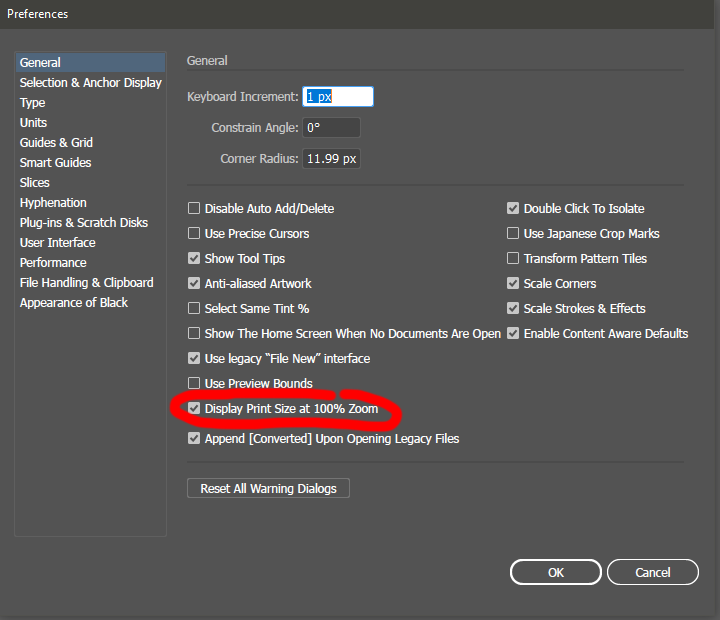
Task: Turn off Anti-aliased Artwork checkbox
Action: coord(194,284)
